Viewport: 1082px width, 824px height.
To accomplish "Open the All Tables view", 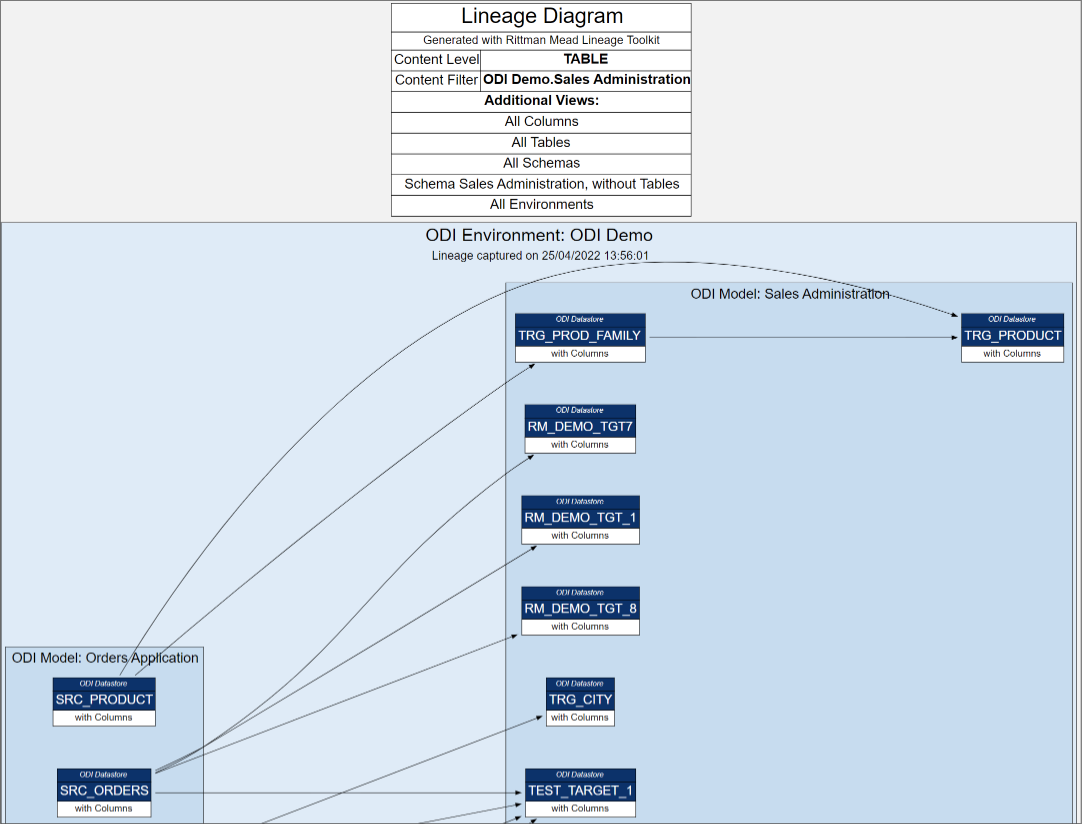I will 541,142.
